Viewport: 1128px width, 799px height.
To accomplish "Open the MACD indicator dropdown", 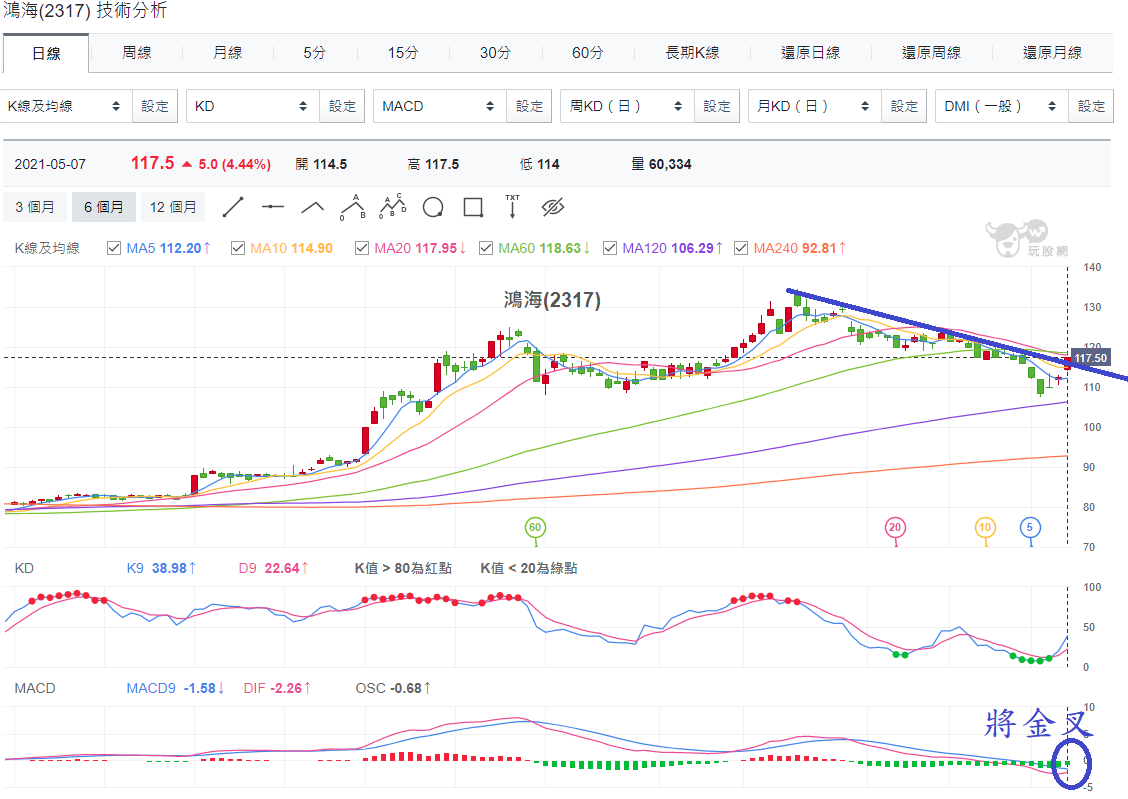I will [440, 106].
